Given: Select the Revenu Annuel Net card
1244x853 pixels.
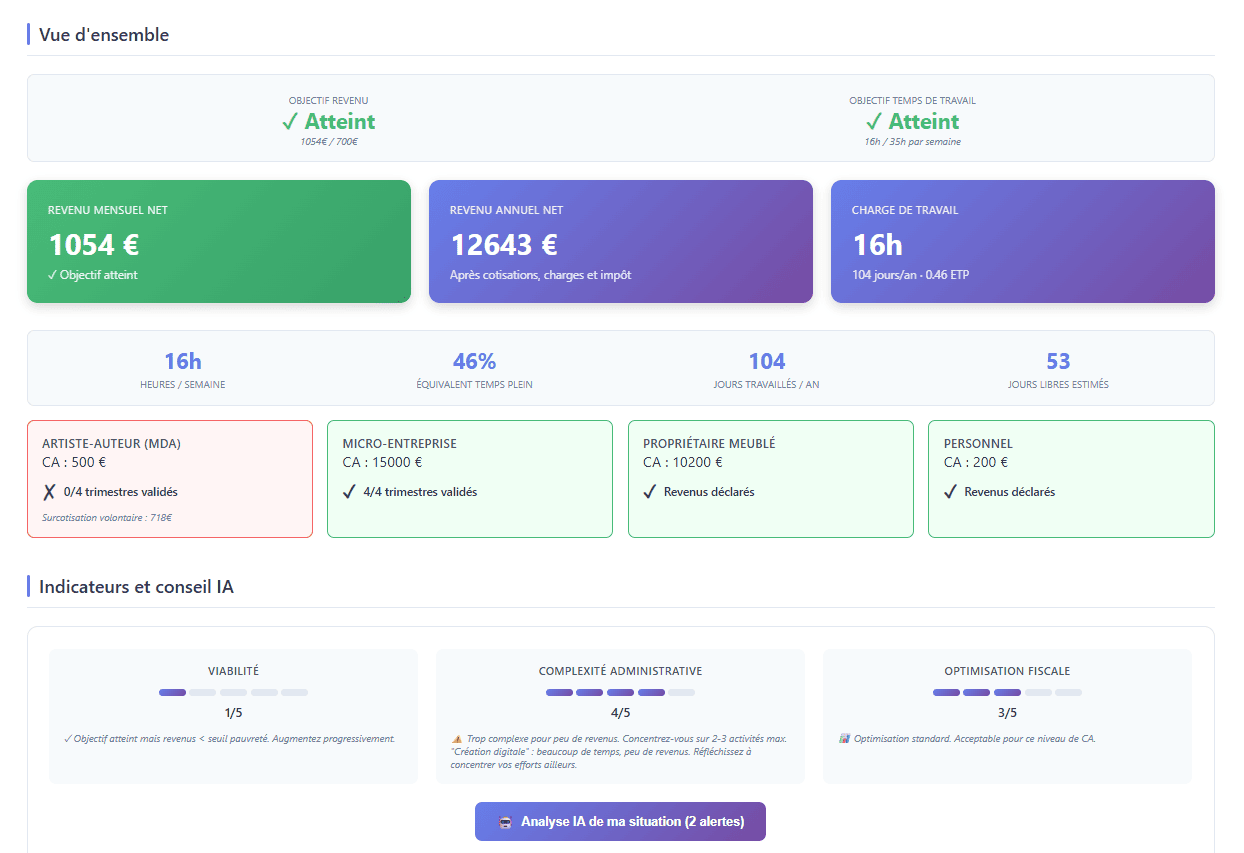Looking at the screenshot, I should 620,241.
